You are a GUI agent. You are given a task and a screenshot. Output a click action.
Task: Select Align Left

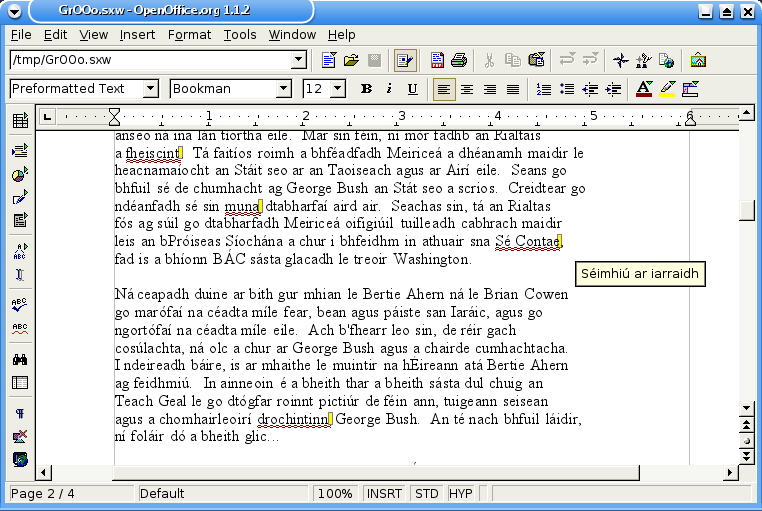444,89
